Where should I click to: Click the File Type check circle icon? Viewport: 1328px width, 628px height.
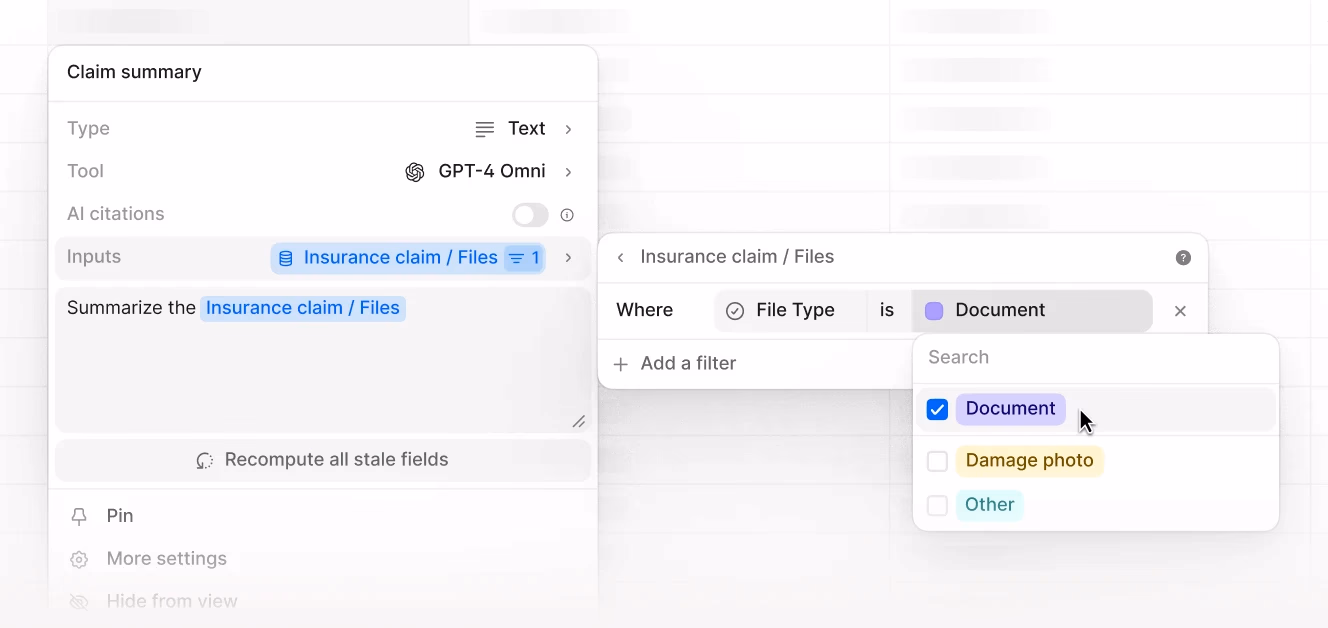(x=735, y=311)
